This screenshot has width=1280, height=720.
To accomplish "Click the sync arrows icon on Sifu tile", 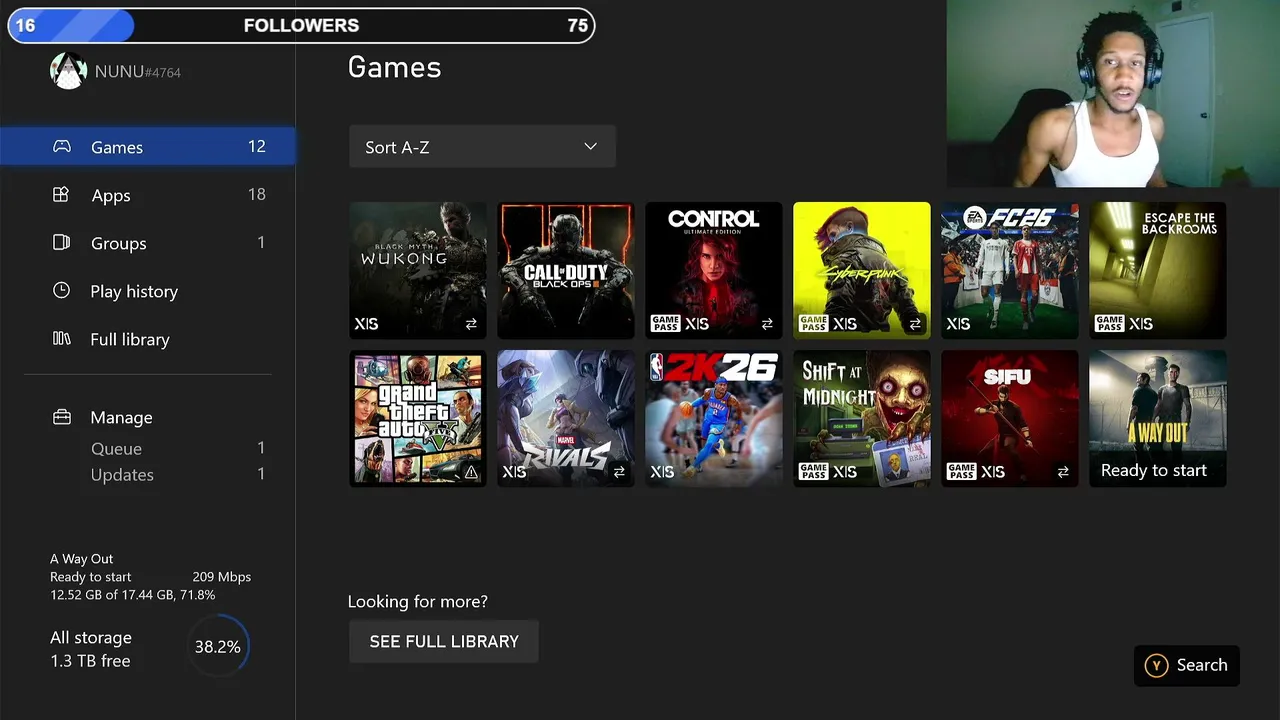I will pyautogui.click(x=1063, y=472).
